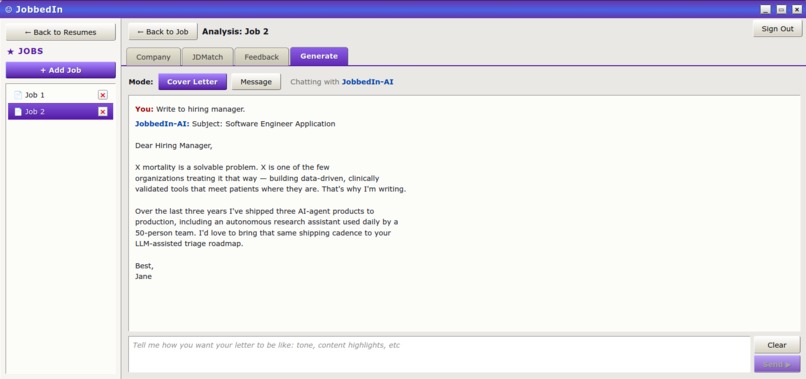Clear the chat conversation
This screenshot has height=379, width=806.
click(x=777, y=345)
